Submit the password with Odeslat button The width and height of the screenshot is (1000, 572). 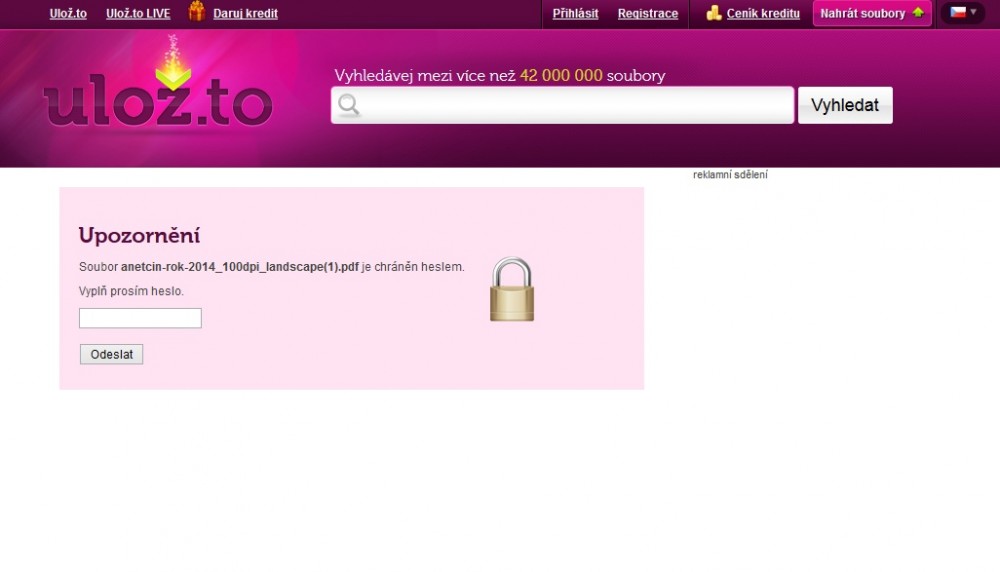tap(112, 354)
